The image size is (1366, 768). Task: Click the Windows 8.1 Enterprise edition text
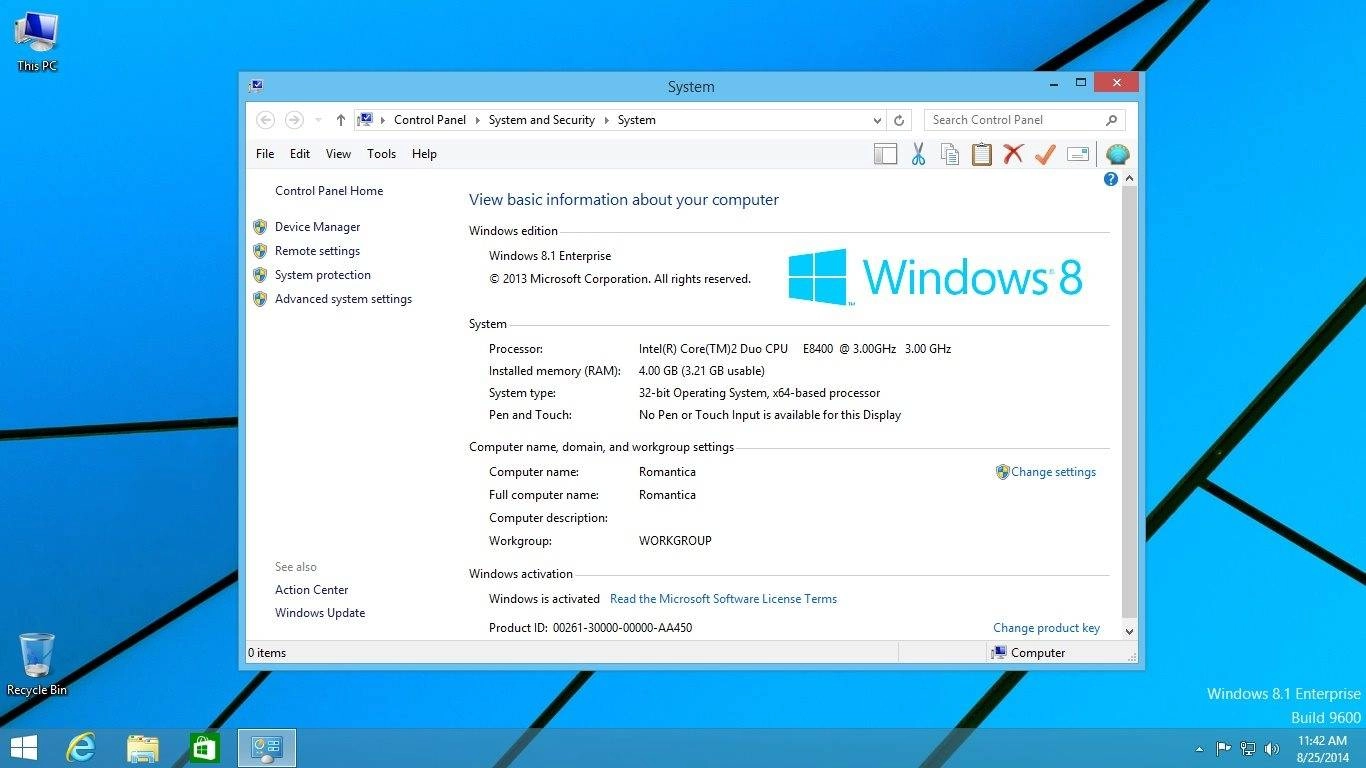point(550,256)
